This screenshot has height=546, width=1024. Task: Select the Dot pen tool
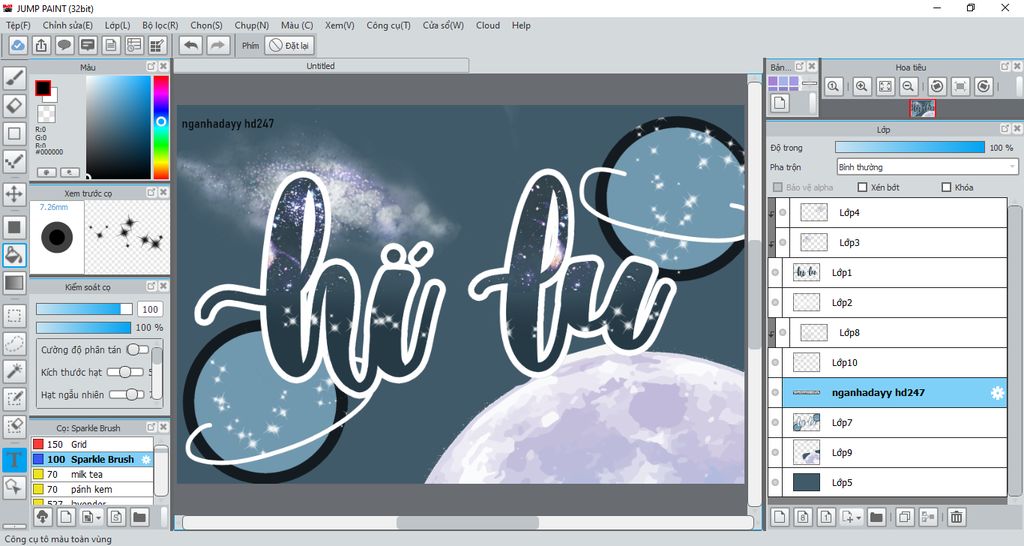14,161
